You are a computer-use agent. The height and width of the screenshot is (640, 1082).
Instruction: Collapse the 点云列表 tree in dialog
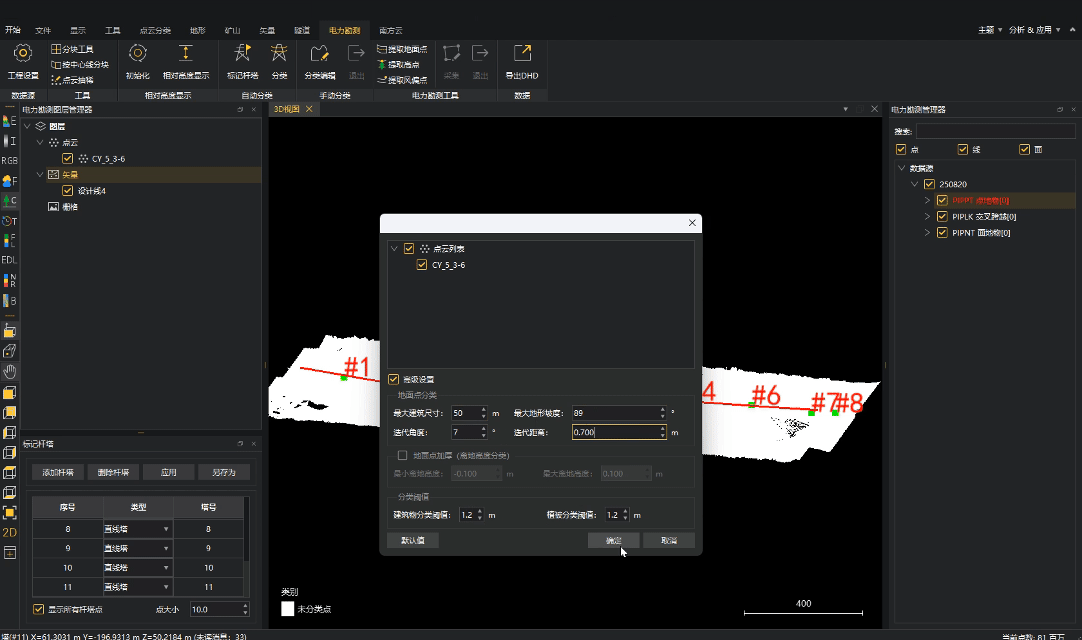[394, 248]
